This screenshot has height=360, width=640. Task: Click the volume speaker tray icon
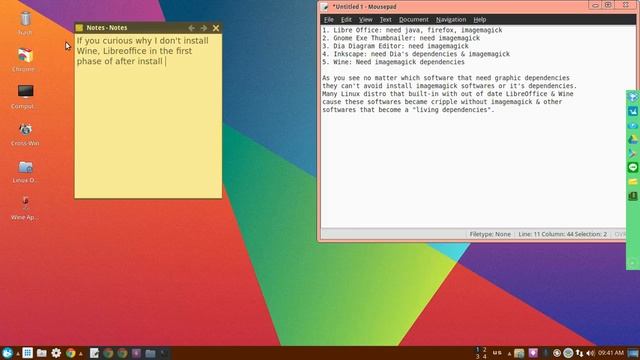590,353
